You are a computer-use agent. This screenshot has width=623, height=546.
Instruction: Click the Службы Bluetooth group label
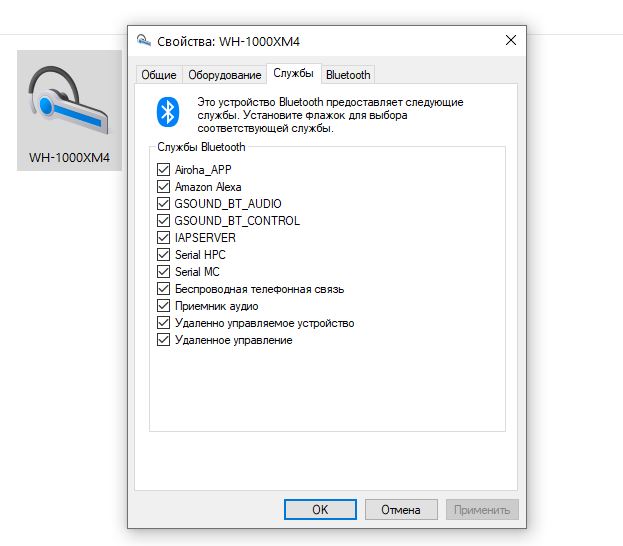click(201, 147)
